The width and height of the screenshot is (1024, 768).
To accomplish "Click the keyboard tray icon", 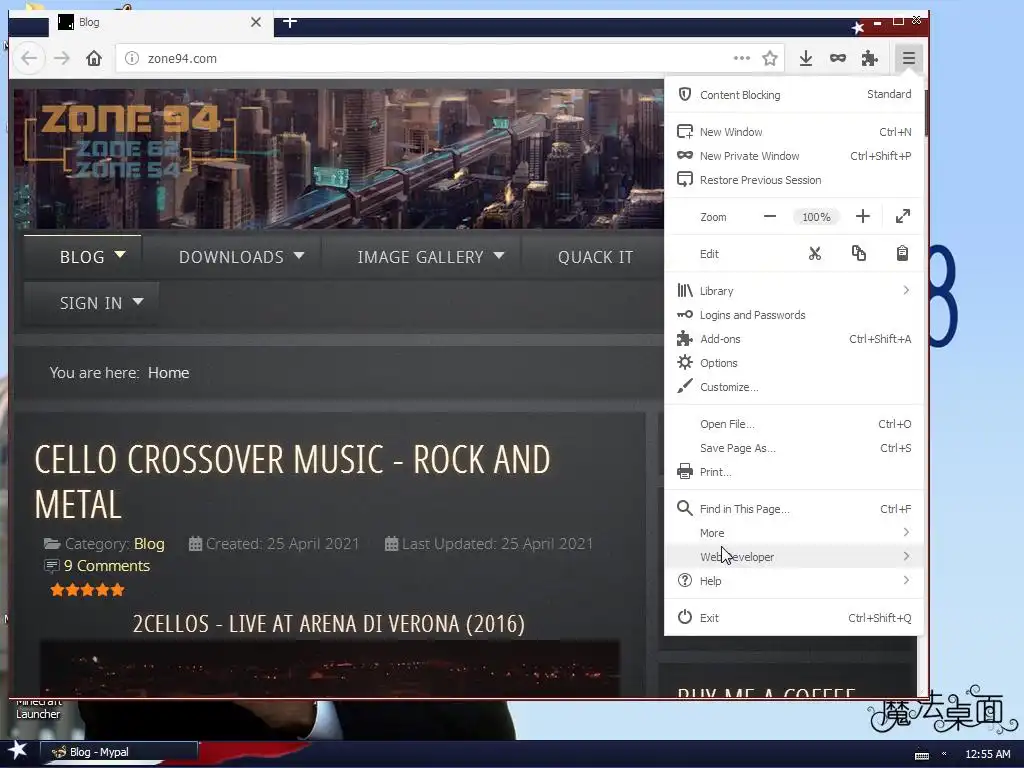I will click(x=922, y=755).
